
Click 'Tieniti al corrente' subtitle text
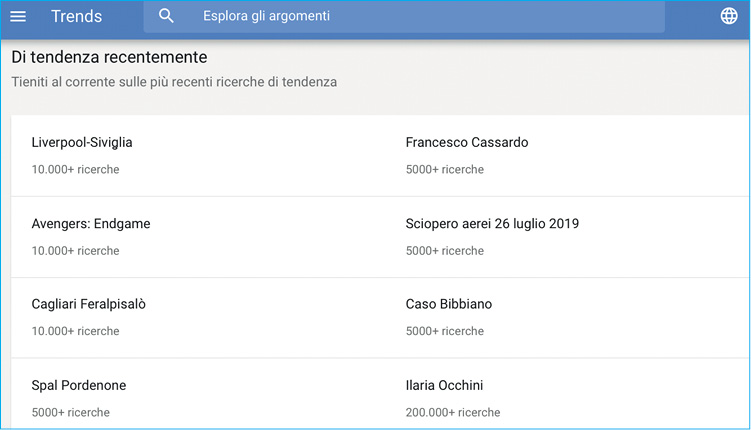tap(174, 82)
